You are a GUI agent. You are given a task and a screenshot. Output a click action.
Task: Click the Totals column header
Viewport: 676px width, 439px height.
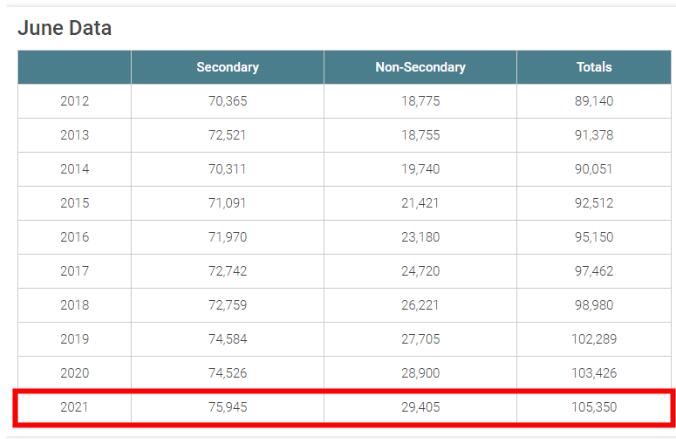(594, 67)
